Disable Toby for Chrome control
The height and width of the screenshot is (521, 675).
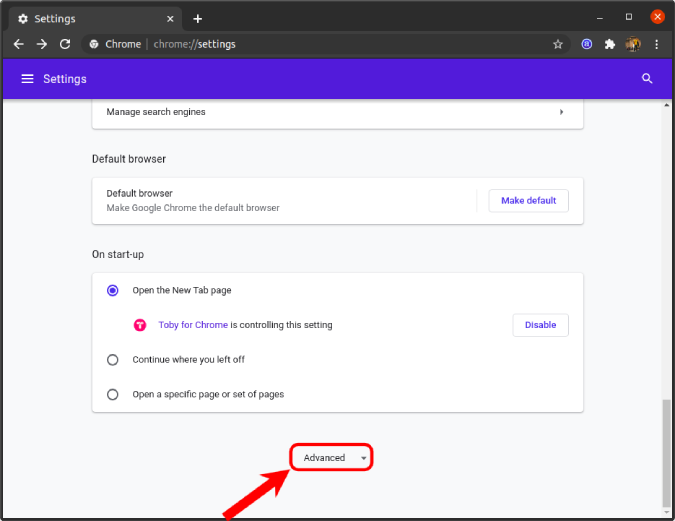(x=540, y=325)
